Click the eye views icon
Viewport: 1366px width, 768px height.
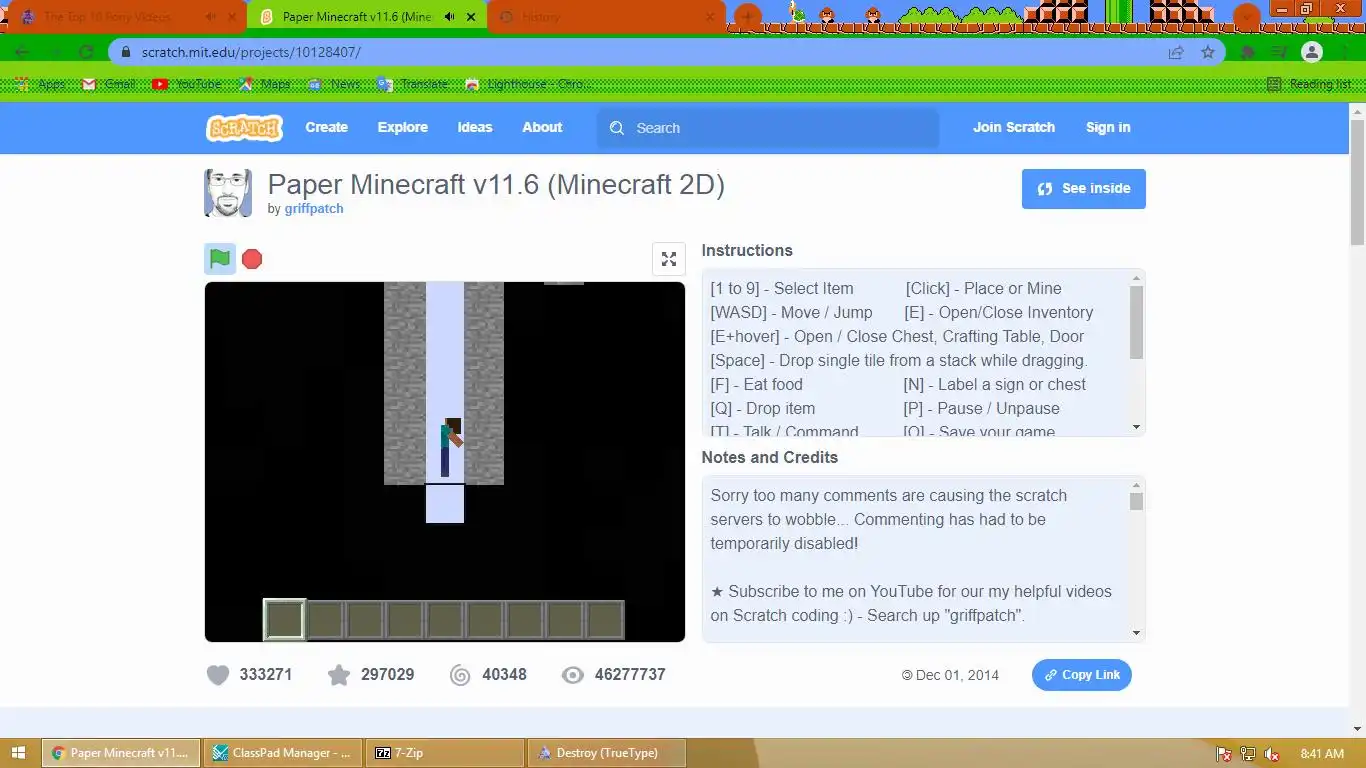[572, 675]
